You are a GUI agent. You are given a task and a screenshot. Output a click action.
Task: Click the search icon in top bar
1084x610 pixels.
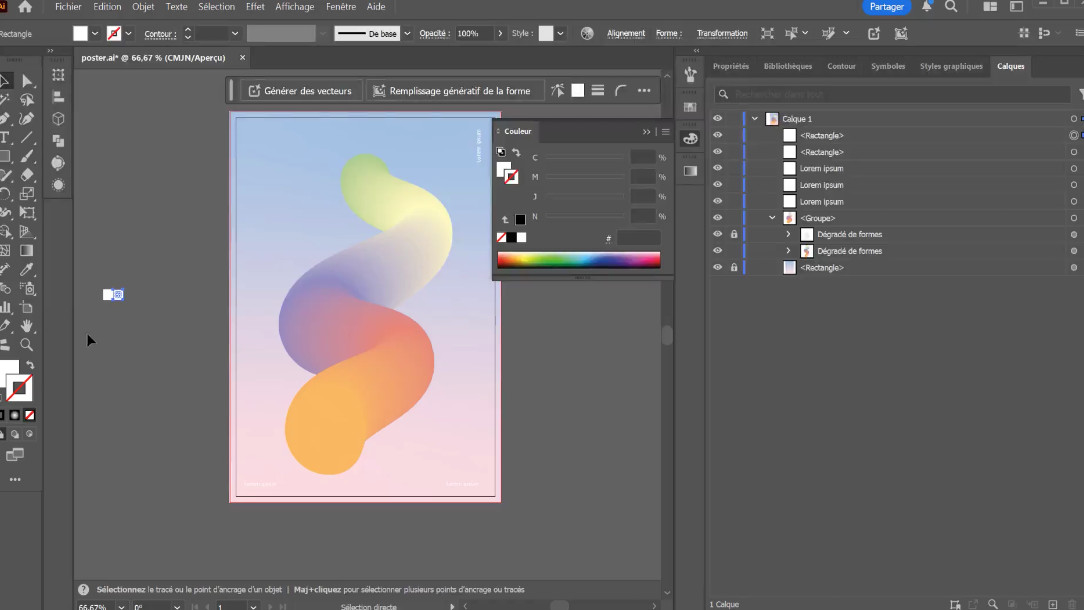[951, 7]
